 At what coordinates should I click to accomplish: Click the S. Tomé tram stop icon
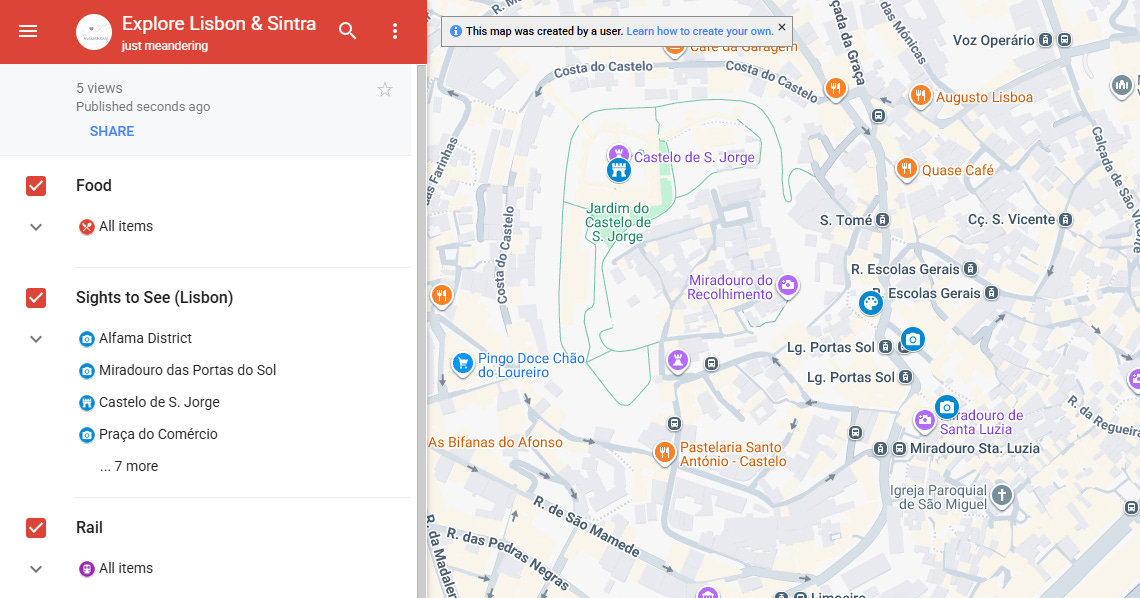[882, 219]
